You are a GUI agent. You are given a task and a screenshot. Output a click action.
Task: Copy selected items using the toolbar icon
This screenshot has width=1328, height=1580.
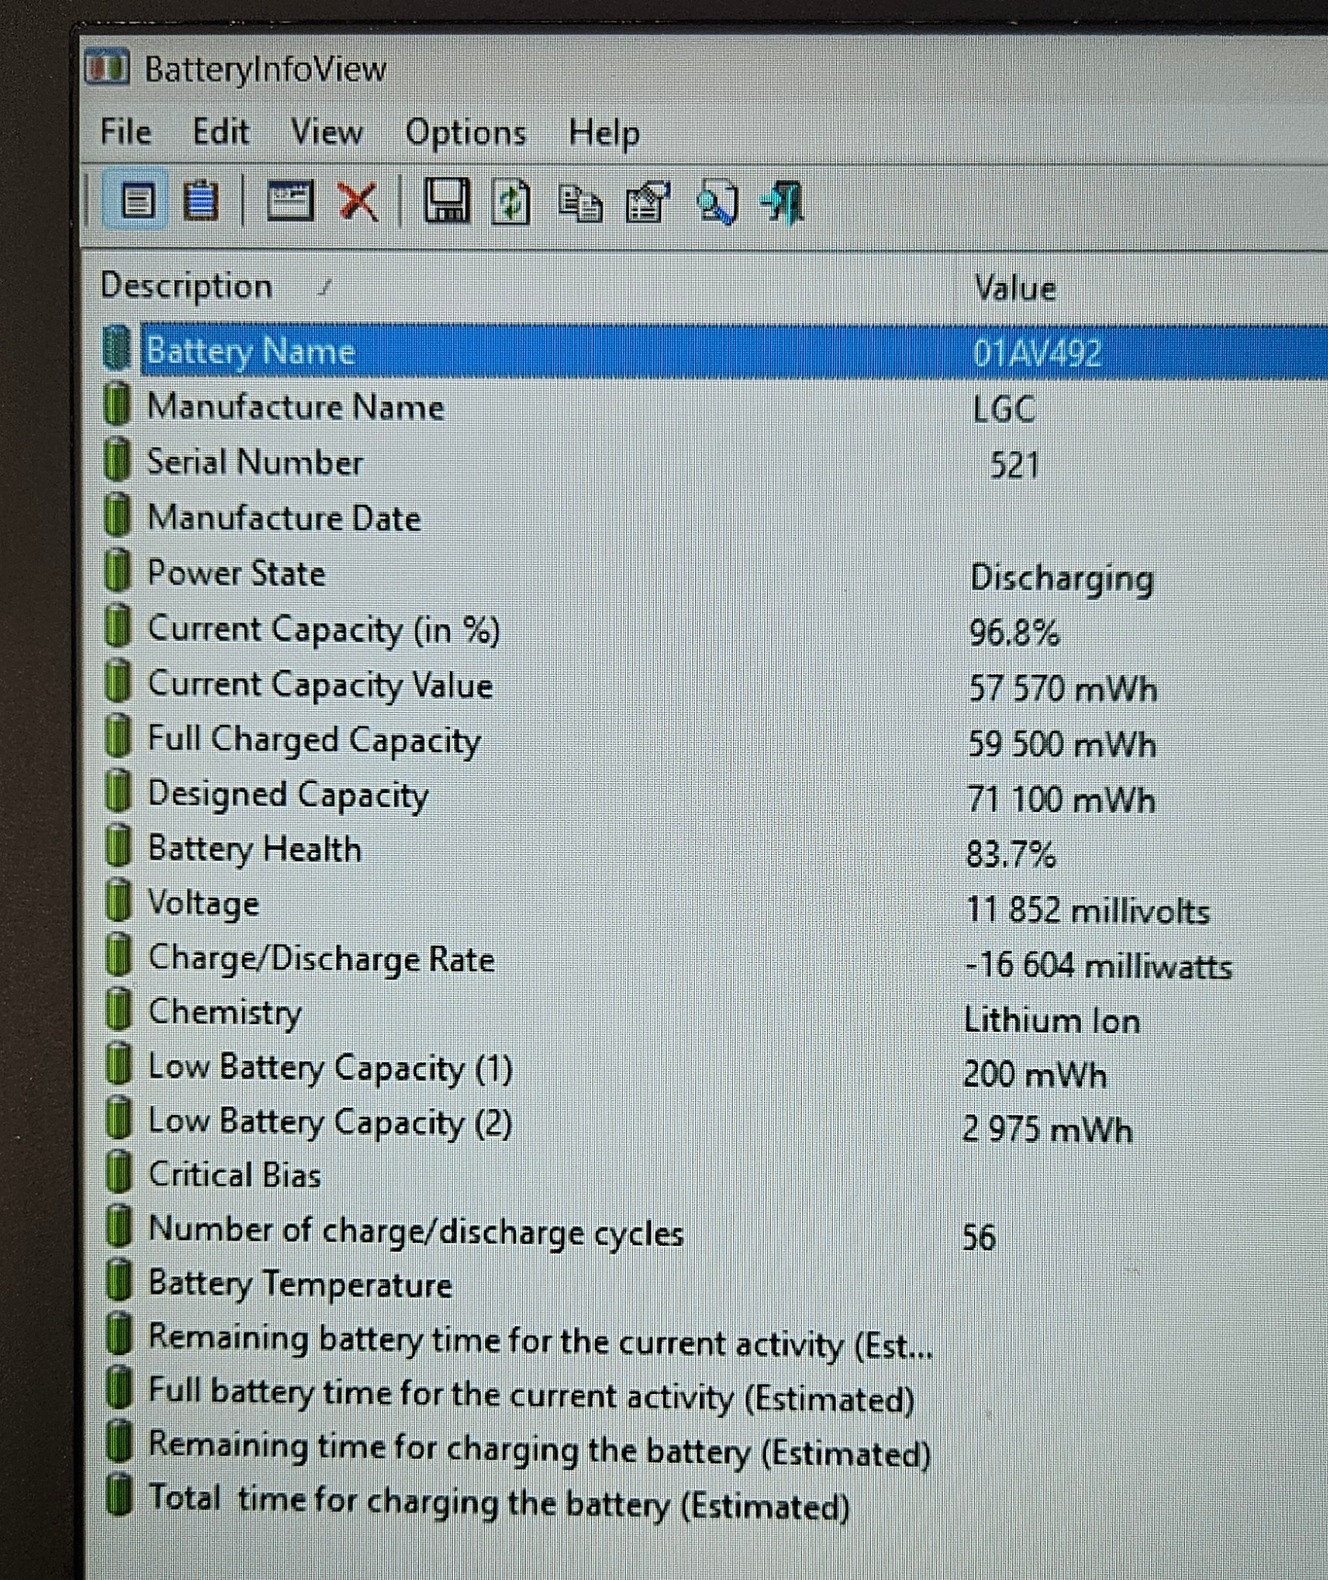579,203
